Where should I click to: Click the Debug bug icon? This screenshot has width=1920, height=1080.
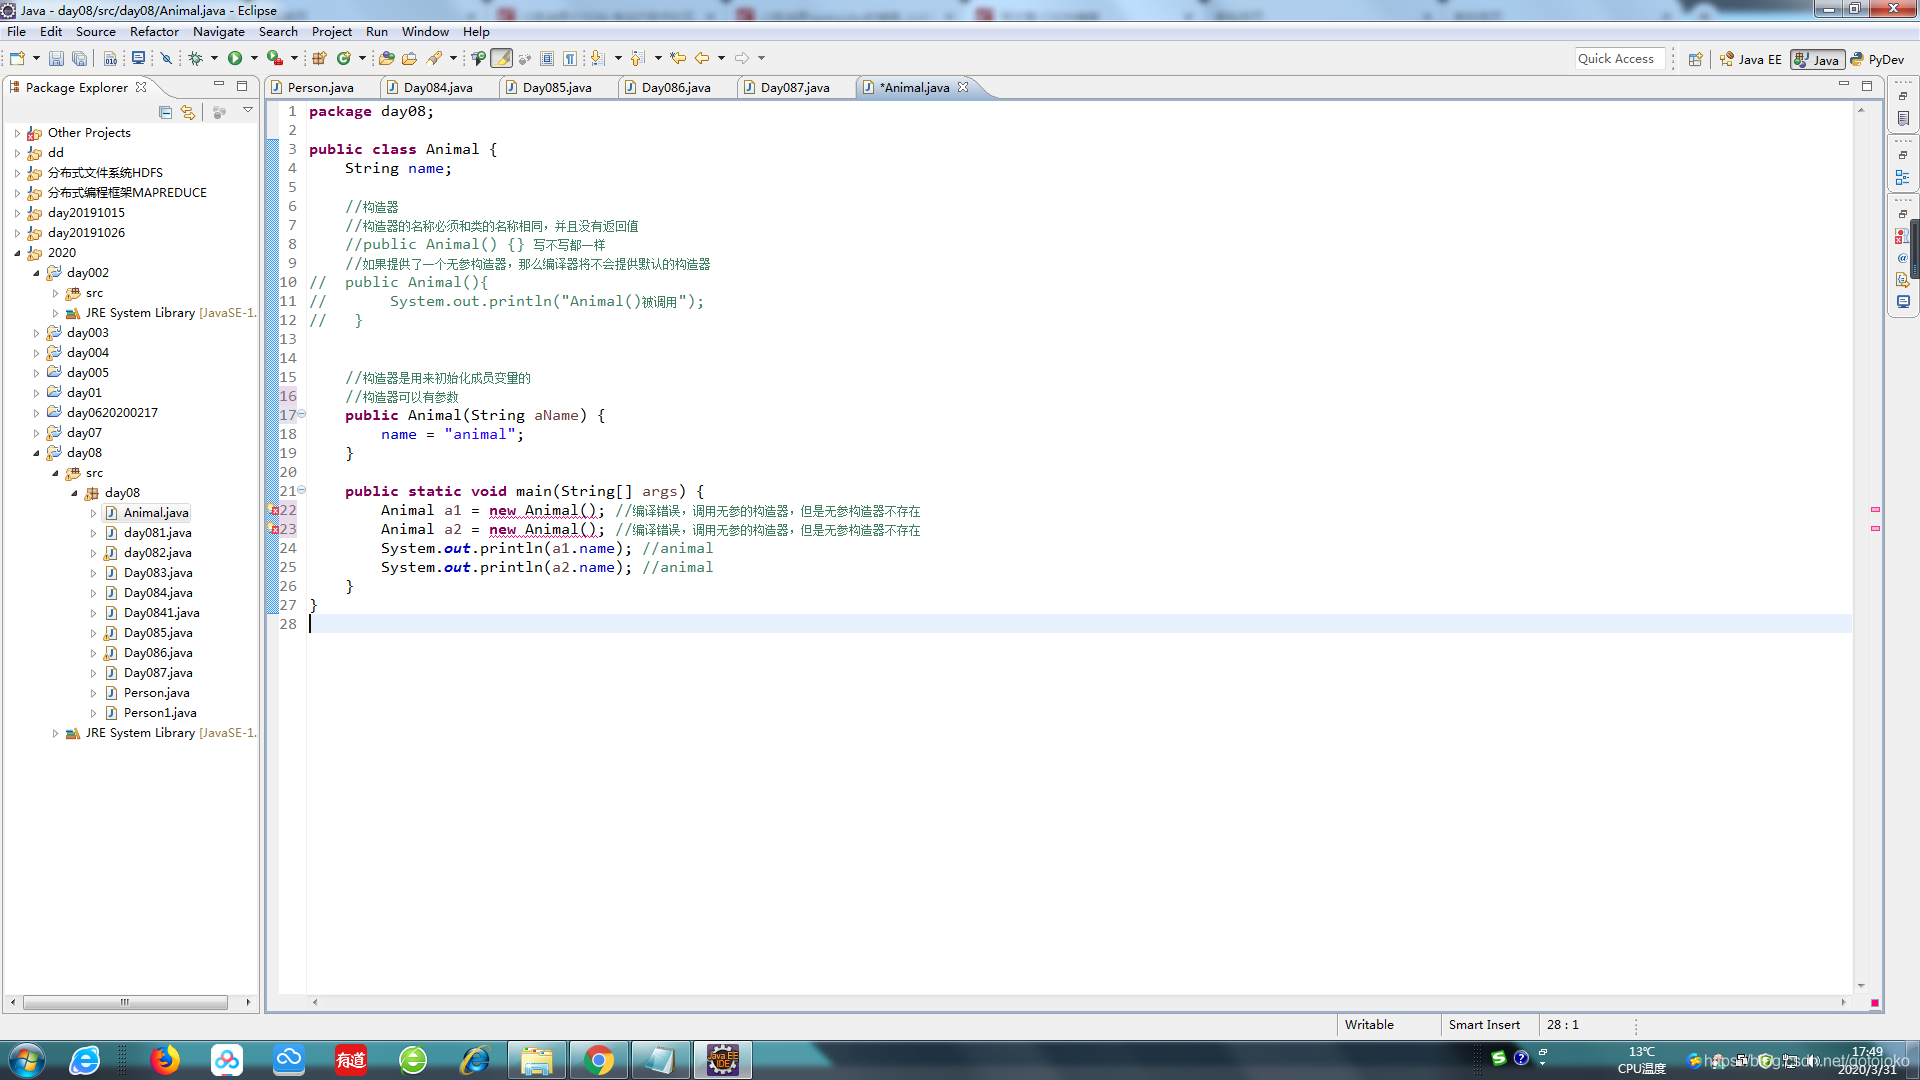pos(196,59)
